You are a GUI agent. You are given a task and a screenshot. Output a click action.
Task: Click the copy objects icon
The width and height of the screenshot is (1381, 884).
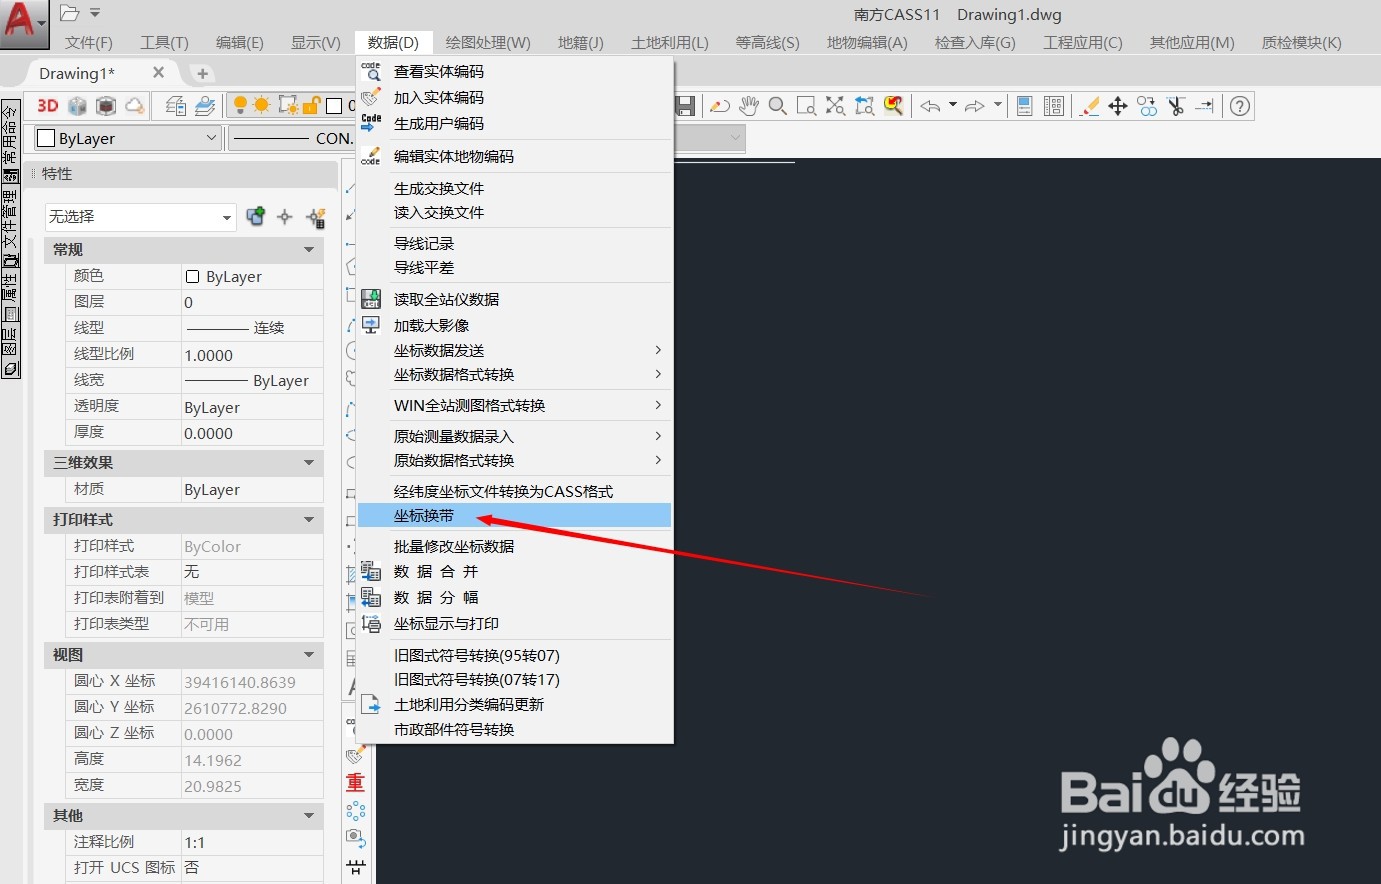coord(1147,106)
